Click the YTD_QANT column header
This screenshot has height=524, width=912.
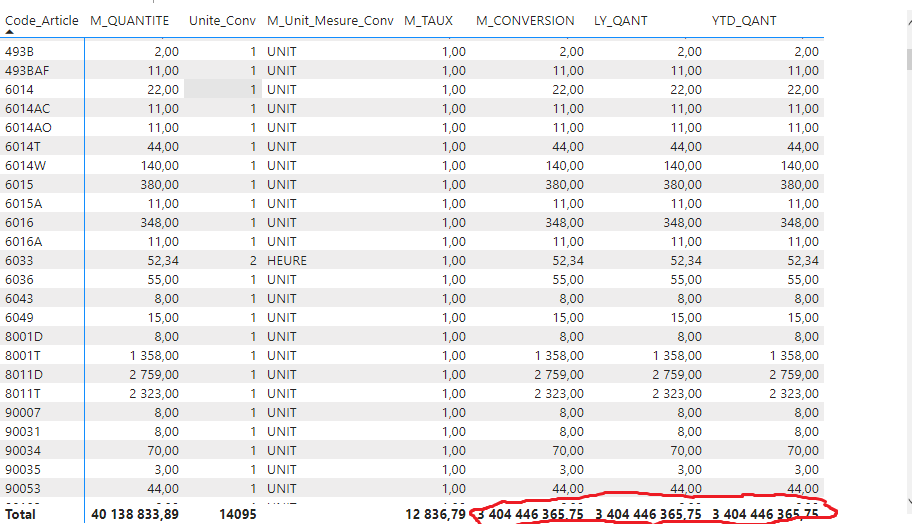click(744, 20)
